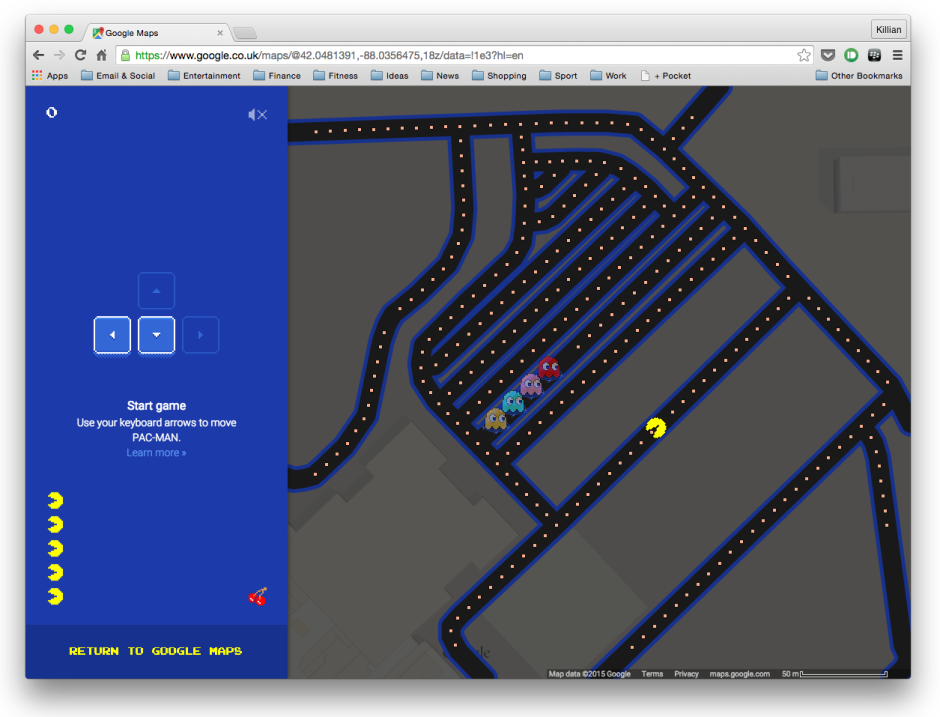The width and height of the screenshot is (940, 717).
Task: Open the Finance bookmarks folder
Action: [277, 76]
